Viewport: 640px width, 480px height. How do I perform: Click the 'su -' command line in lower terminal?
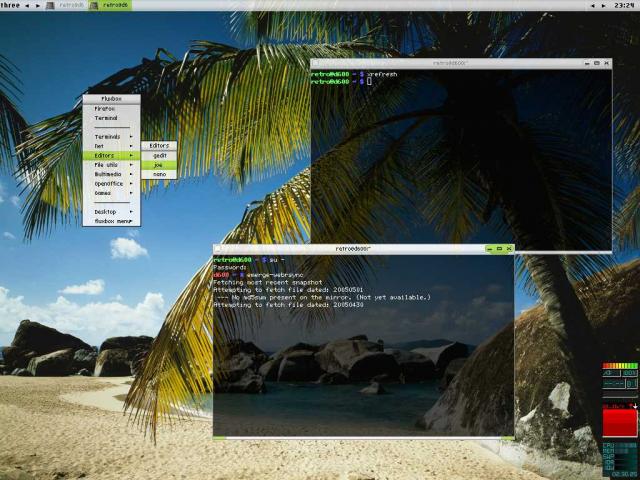pyautogui.click(x=249, y=260)
